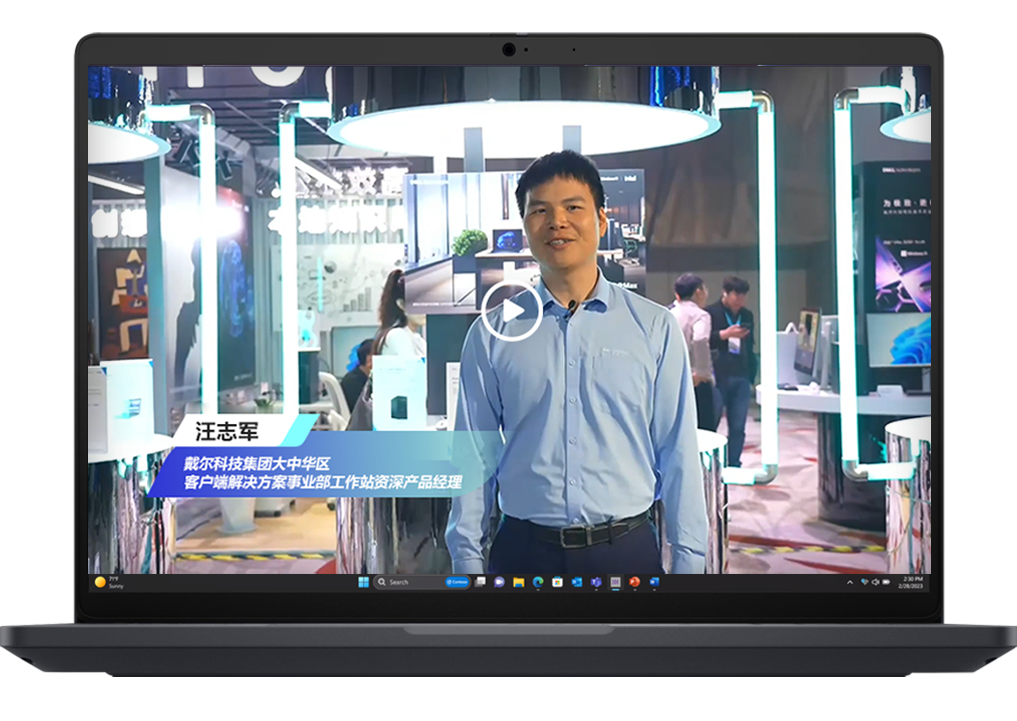Open the Sunny weather widget
The image size is (1017, 721).
108,582
